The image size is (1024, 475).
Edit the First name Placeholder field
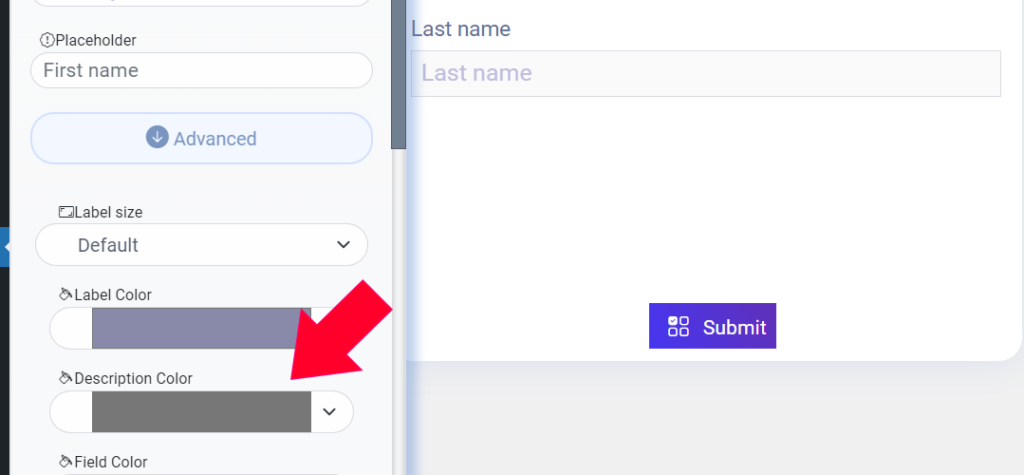click(x=202, y=71)
